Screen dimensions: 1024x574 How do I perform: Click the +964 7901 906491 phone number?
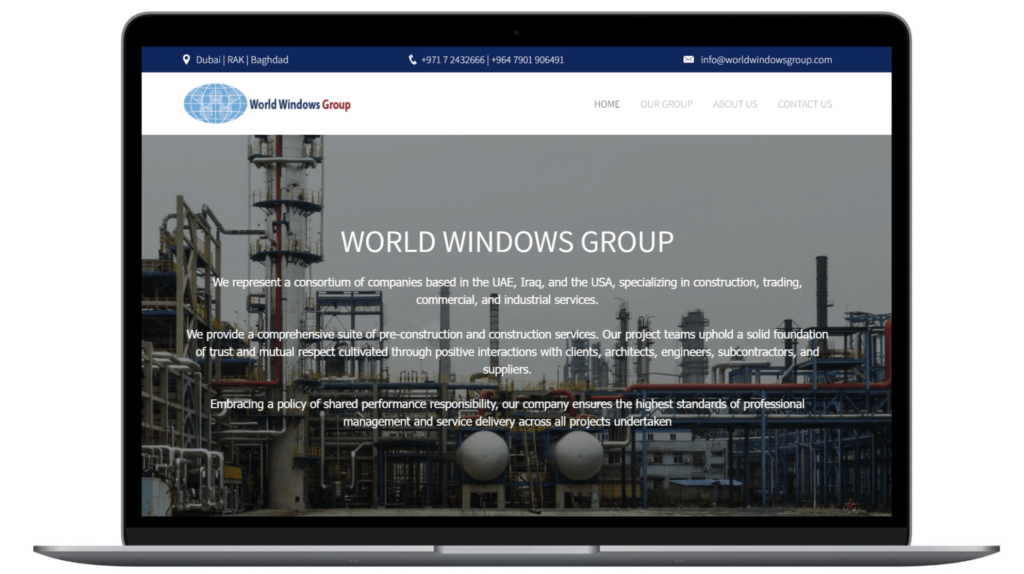click(527, 59)
